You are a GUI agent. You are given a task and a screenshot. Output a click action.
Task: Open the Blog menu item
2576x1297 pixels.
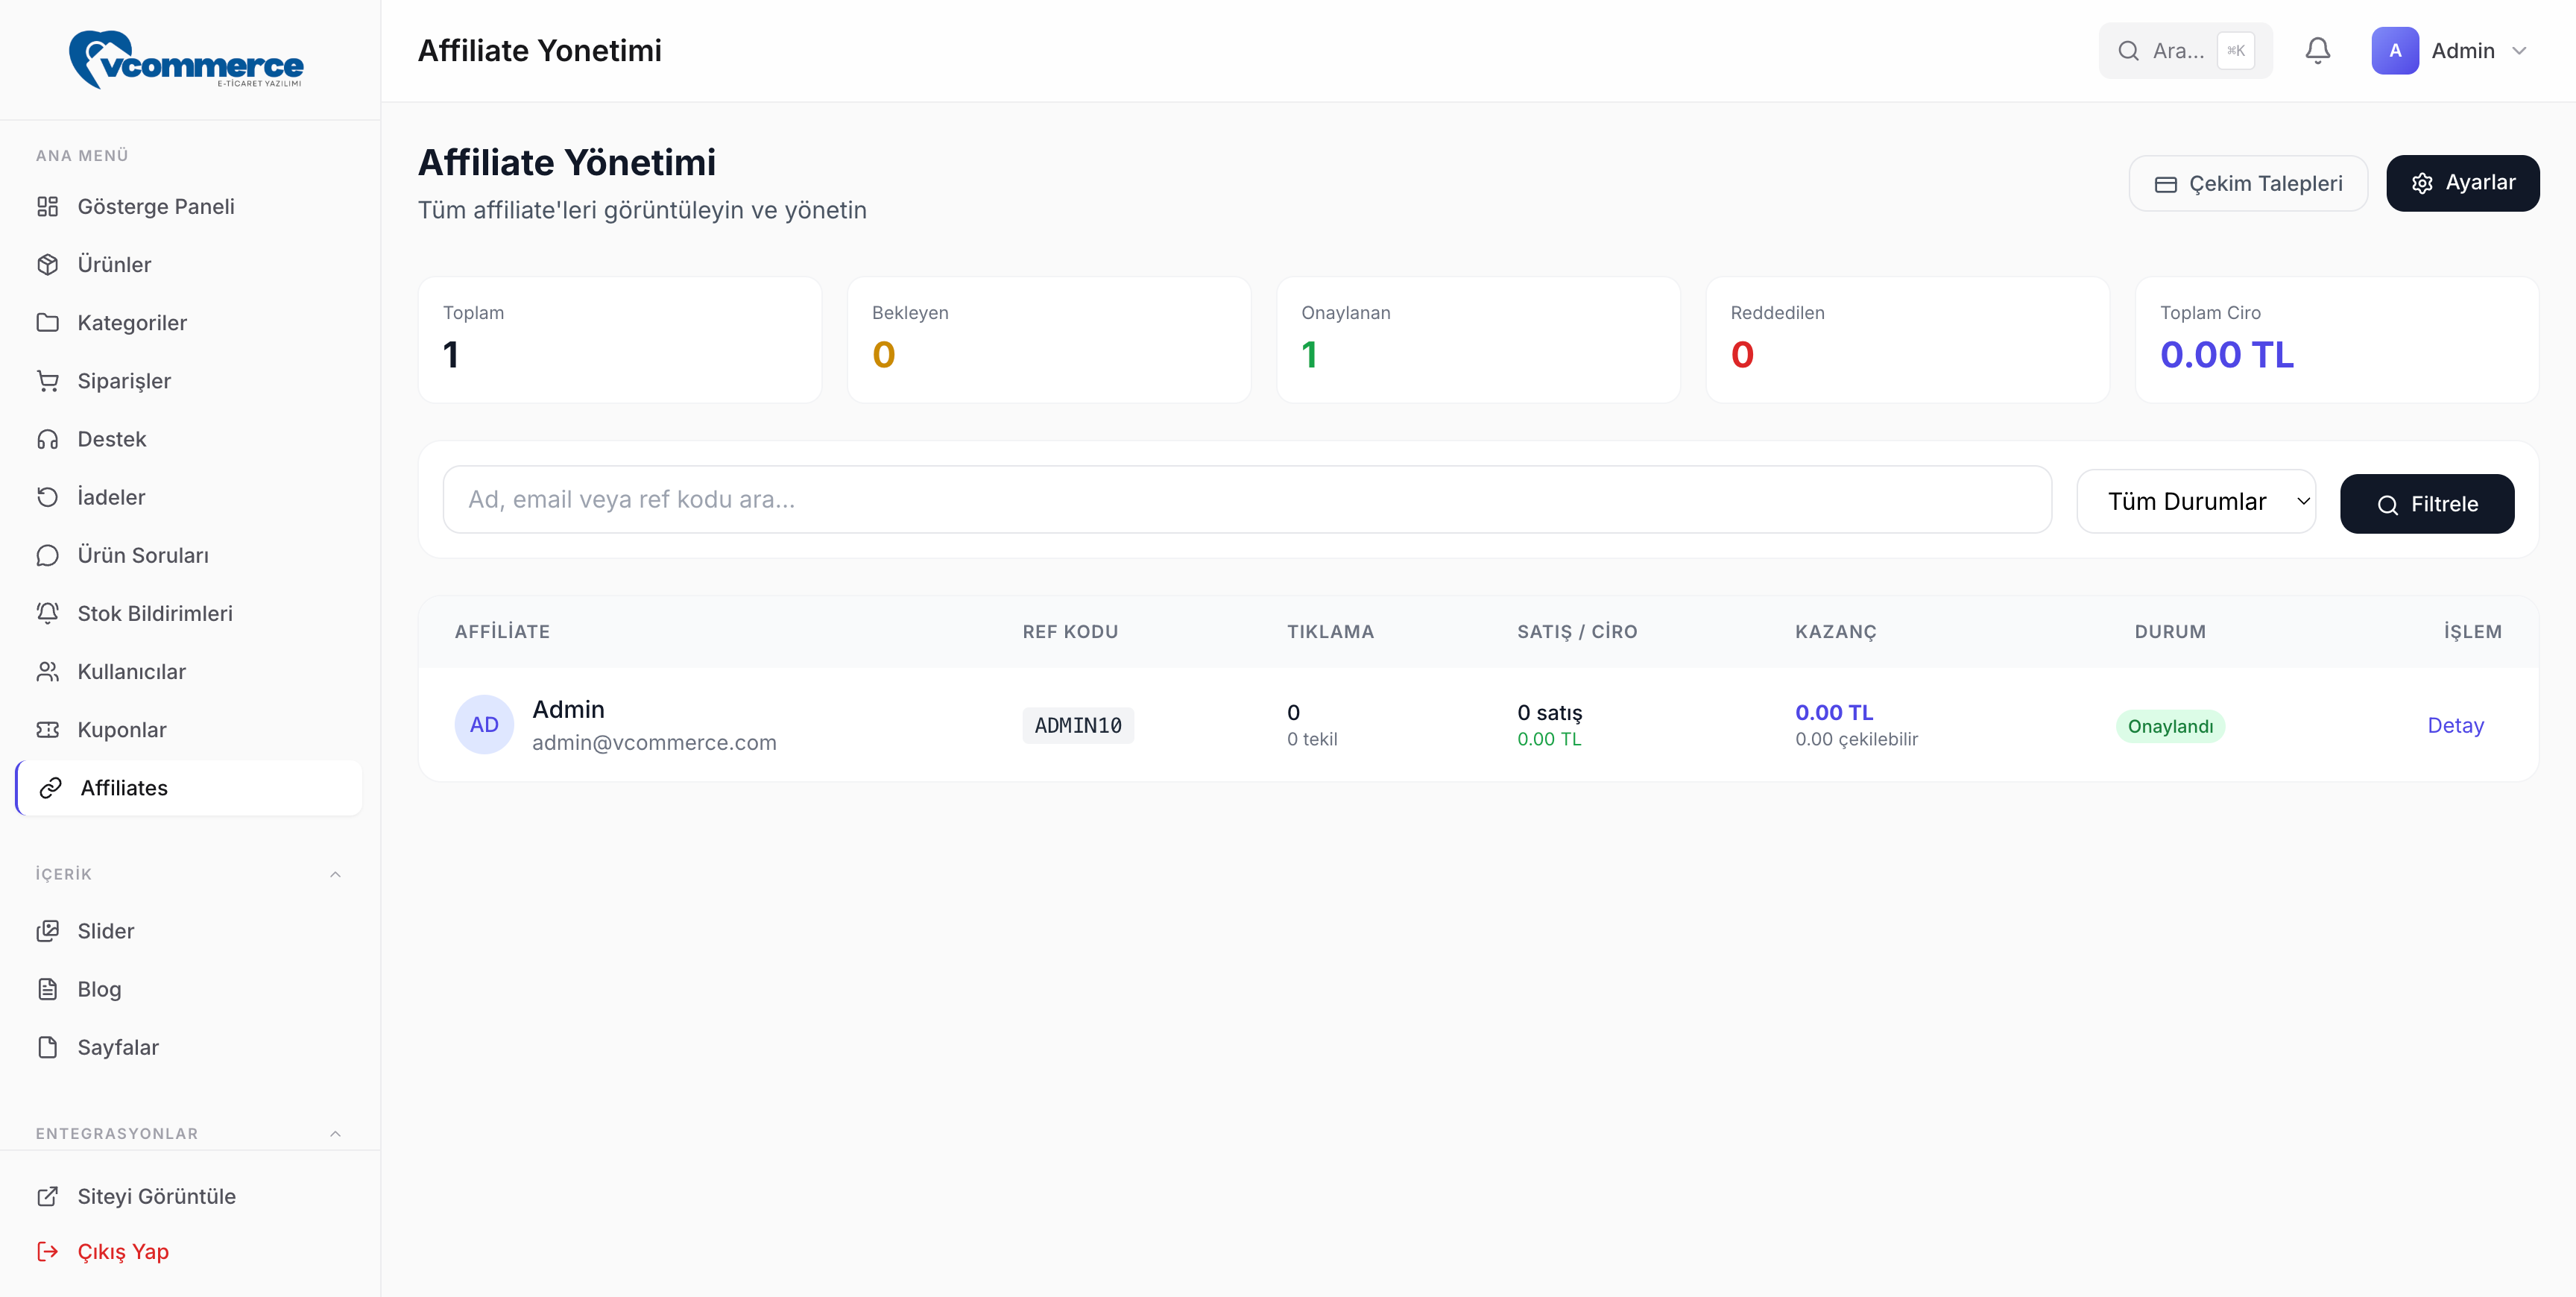[x=99, y=989]
